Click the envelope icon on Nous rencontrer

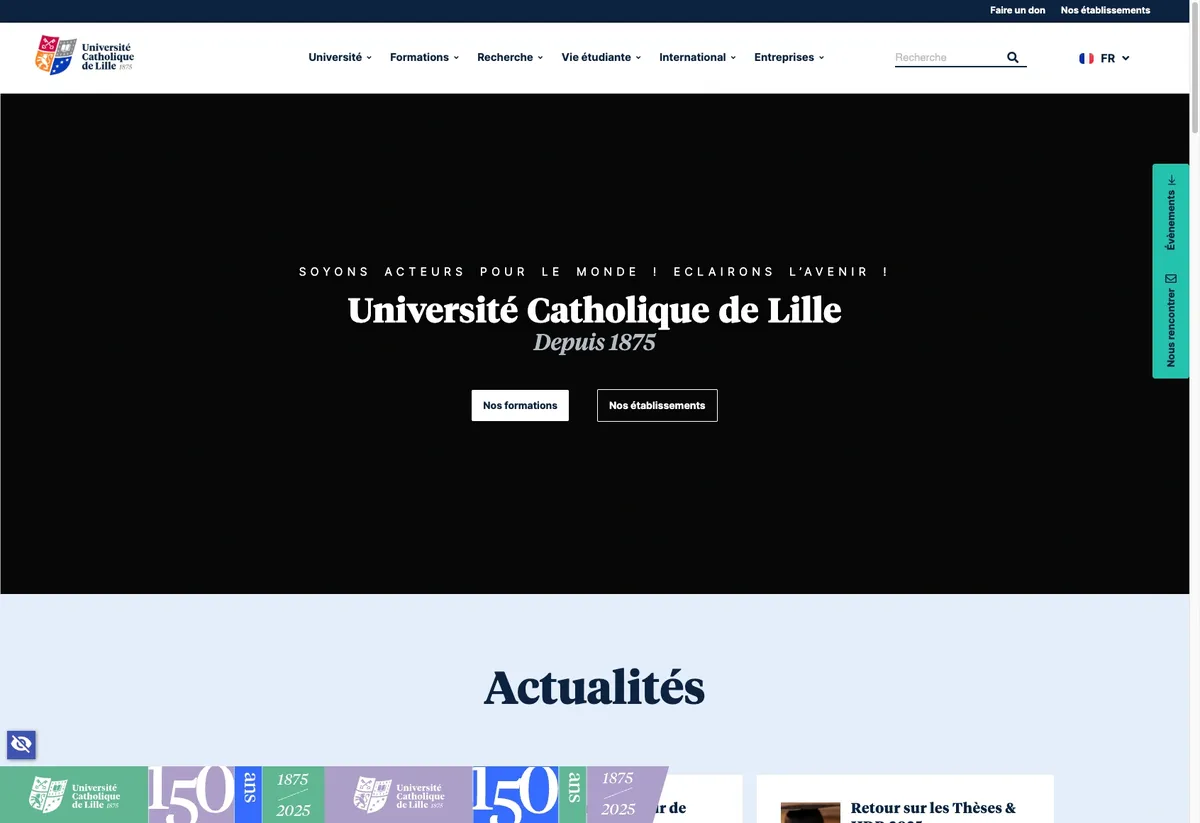[1171, 279]
